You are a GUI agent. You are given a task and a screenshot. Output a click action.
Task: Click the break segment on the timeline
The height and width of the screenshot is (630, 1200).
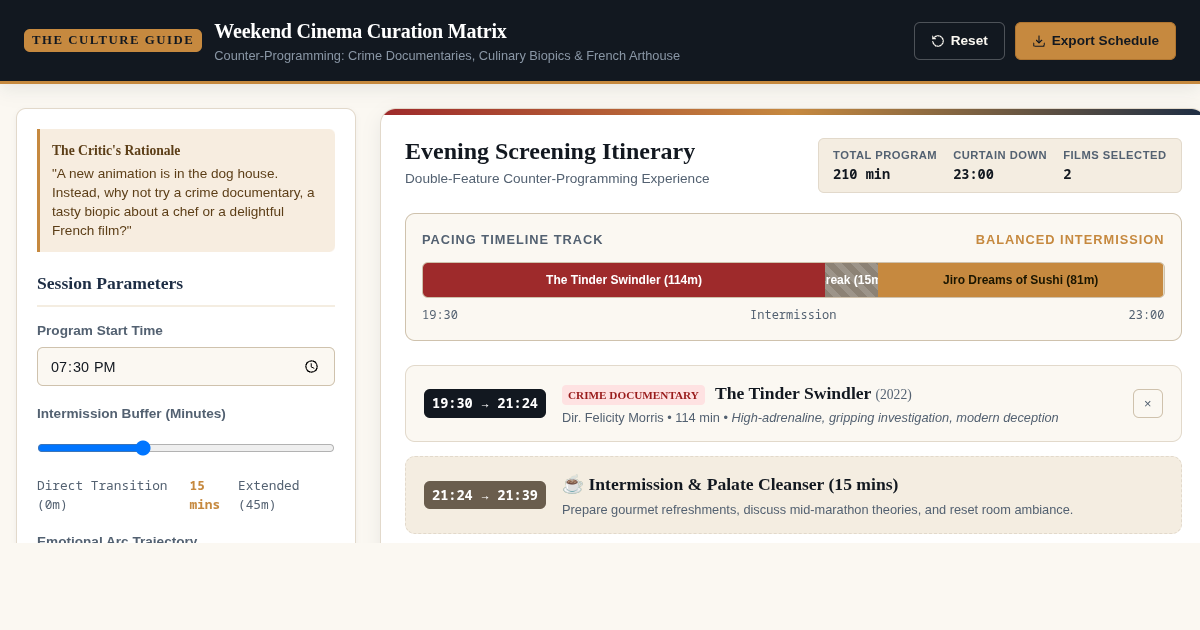click(851, 280)
